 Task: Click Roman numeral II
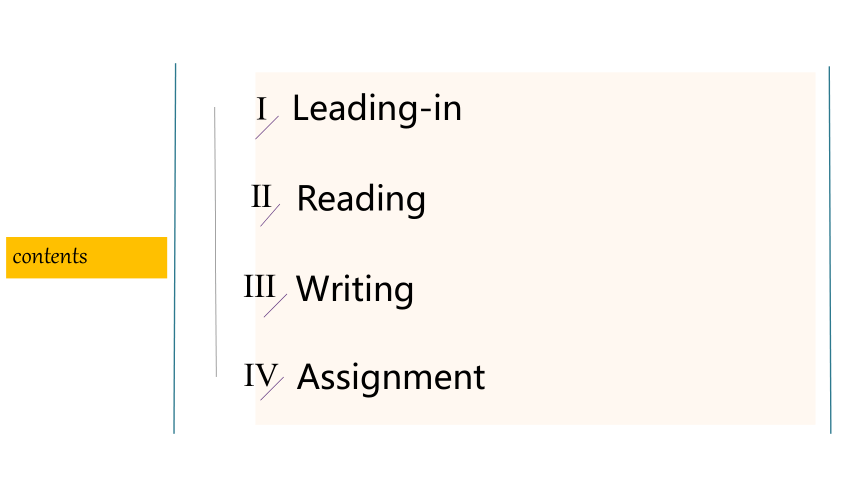[x=261, y=196]
